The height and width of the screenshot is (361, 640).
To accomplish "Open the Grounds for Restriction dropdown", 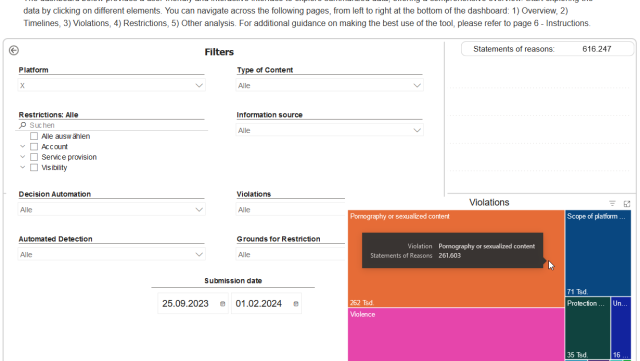I will [291, 254].
